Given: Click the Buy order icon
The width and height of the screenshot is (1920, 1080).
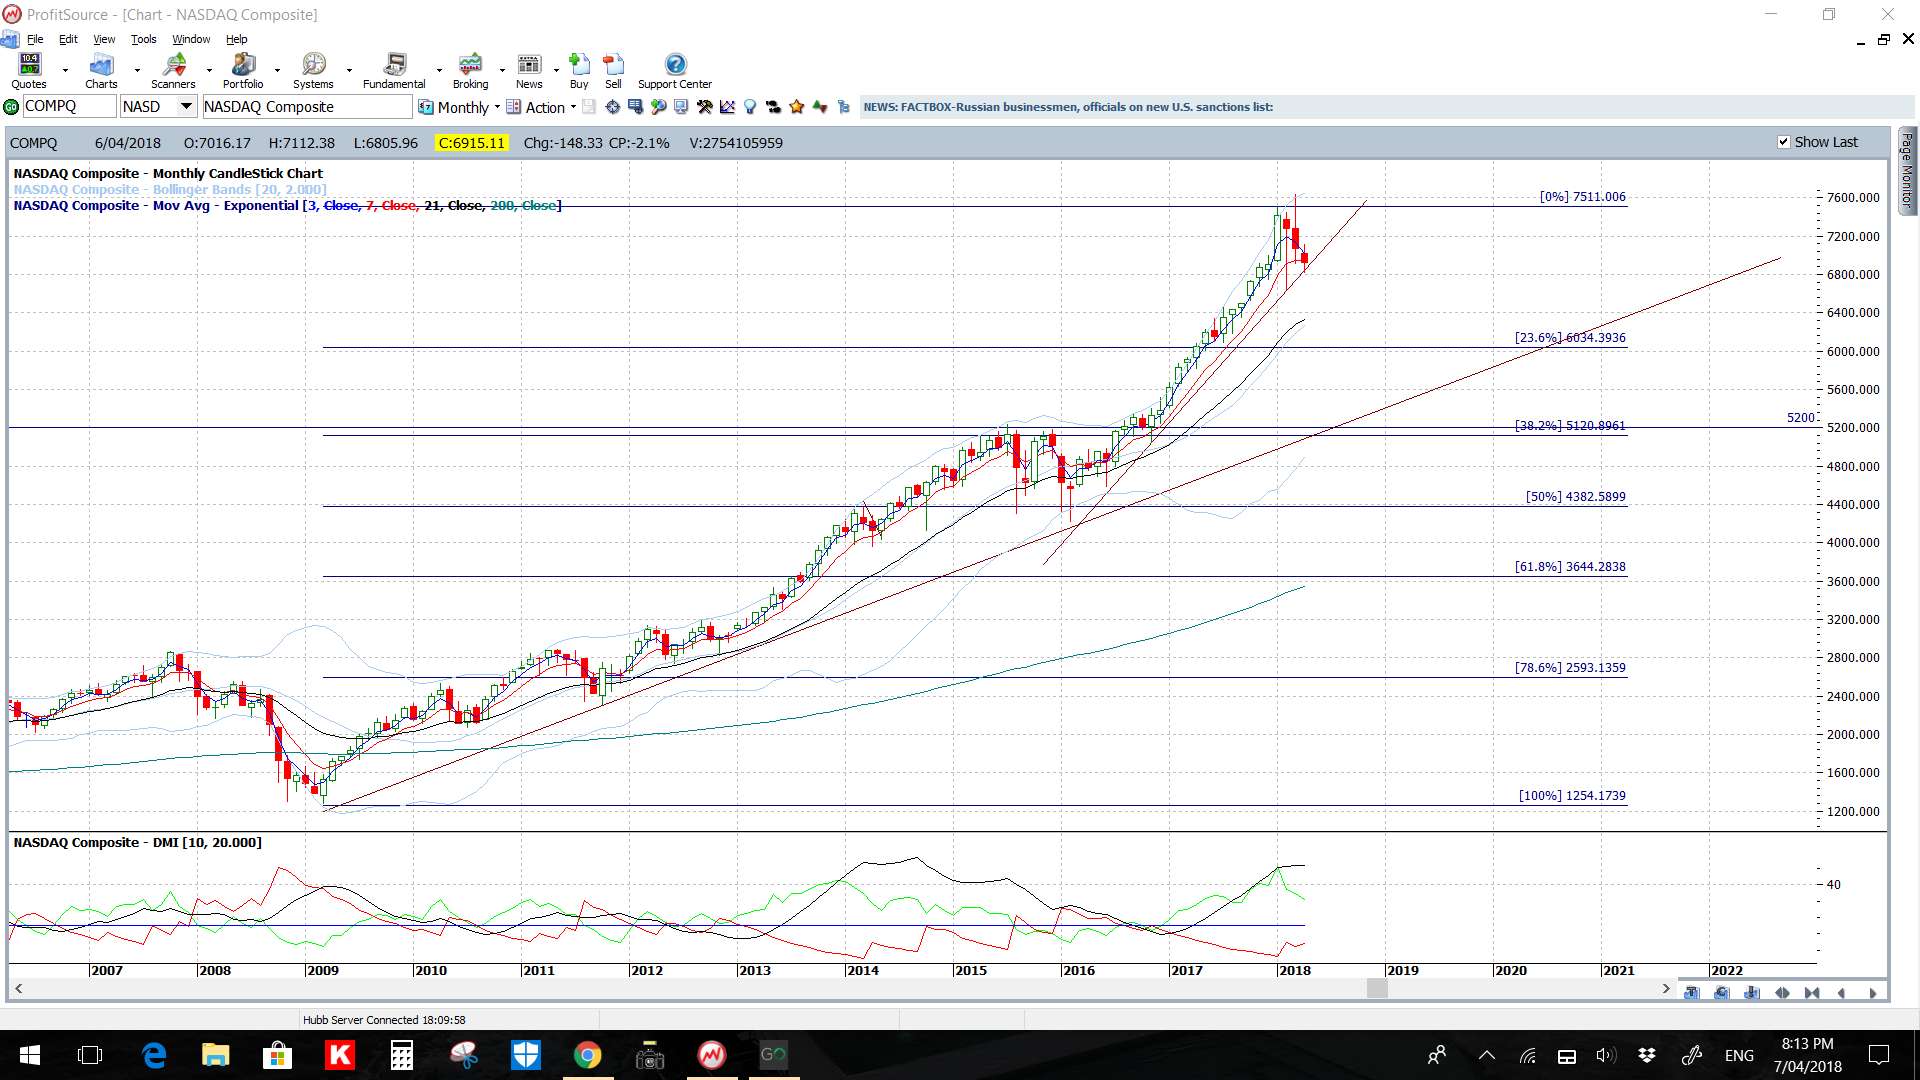Looking at the screenshot, I should [x=579, y=71].
